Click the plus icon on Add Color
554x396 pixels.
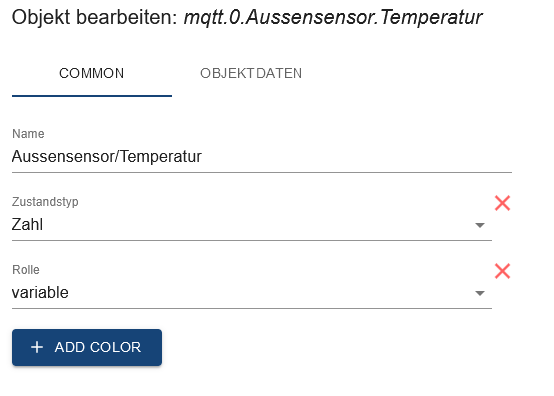(37, 347)
